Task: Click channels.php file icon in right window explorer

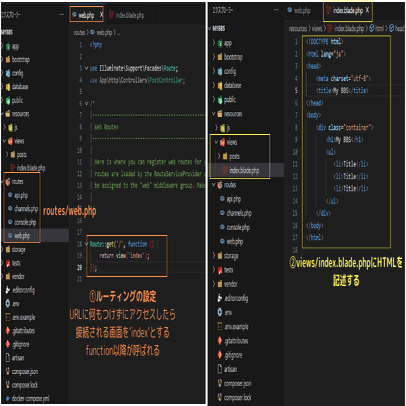Action: [x=222, y=213]
